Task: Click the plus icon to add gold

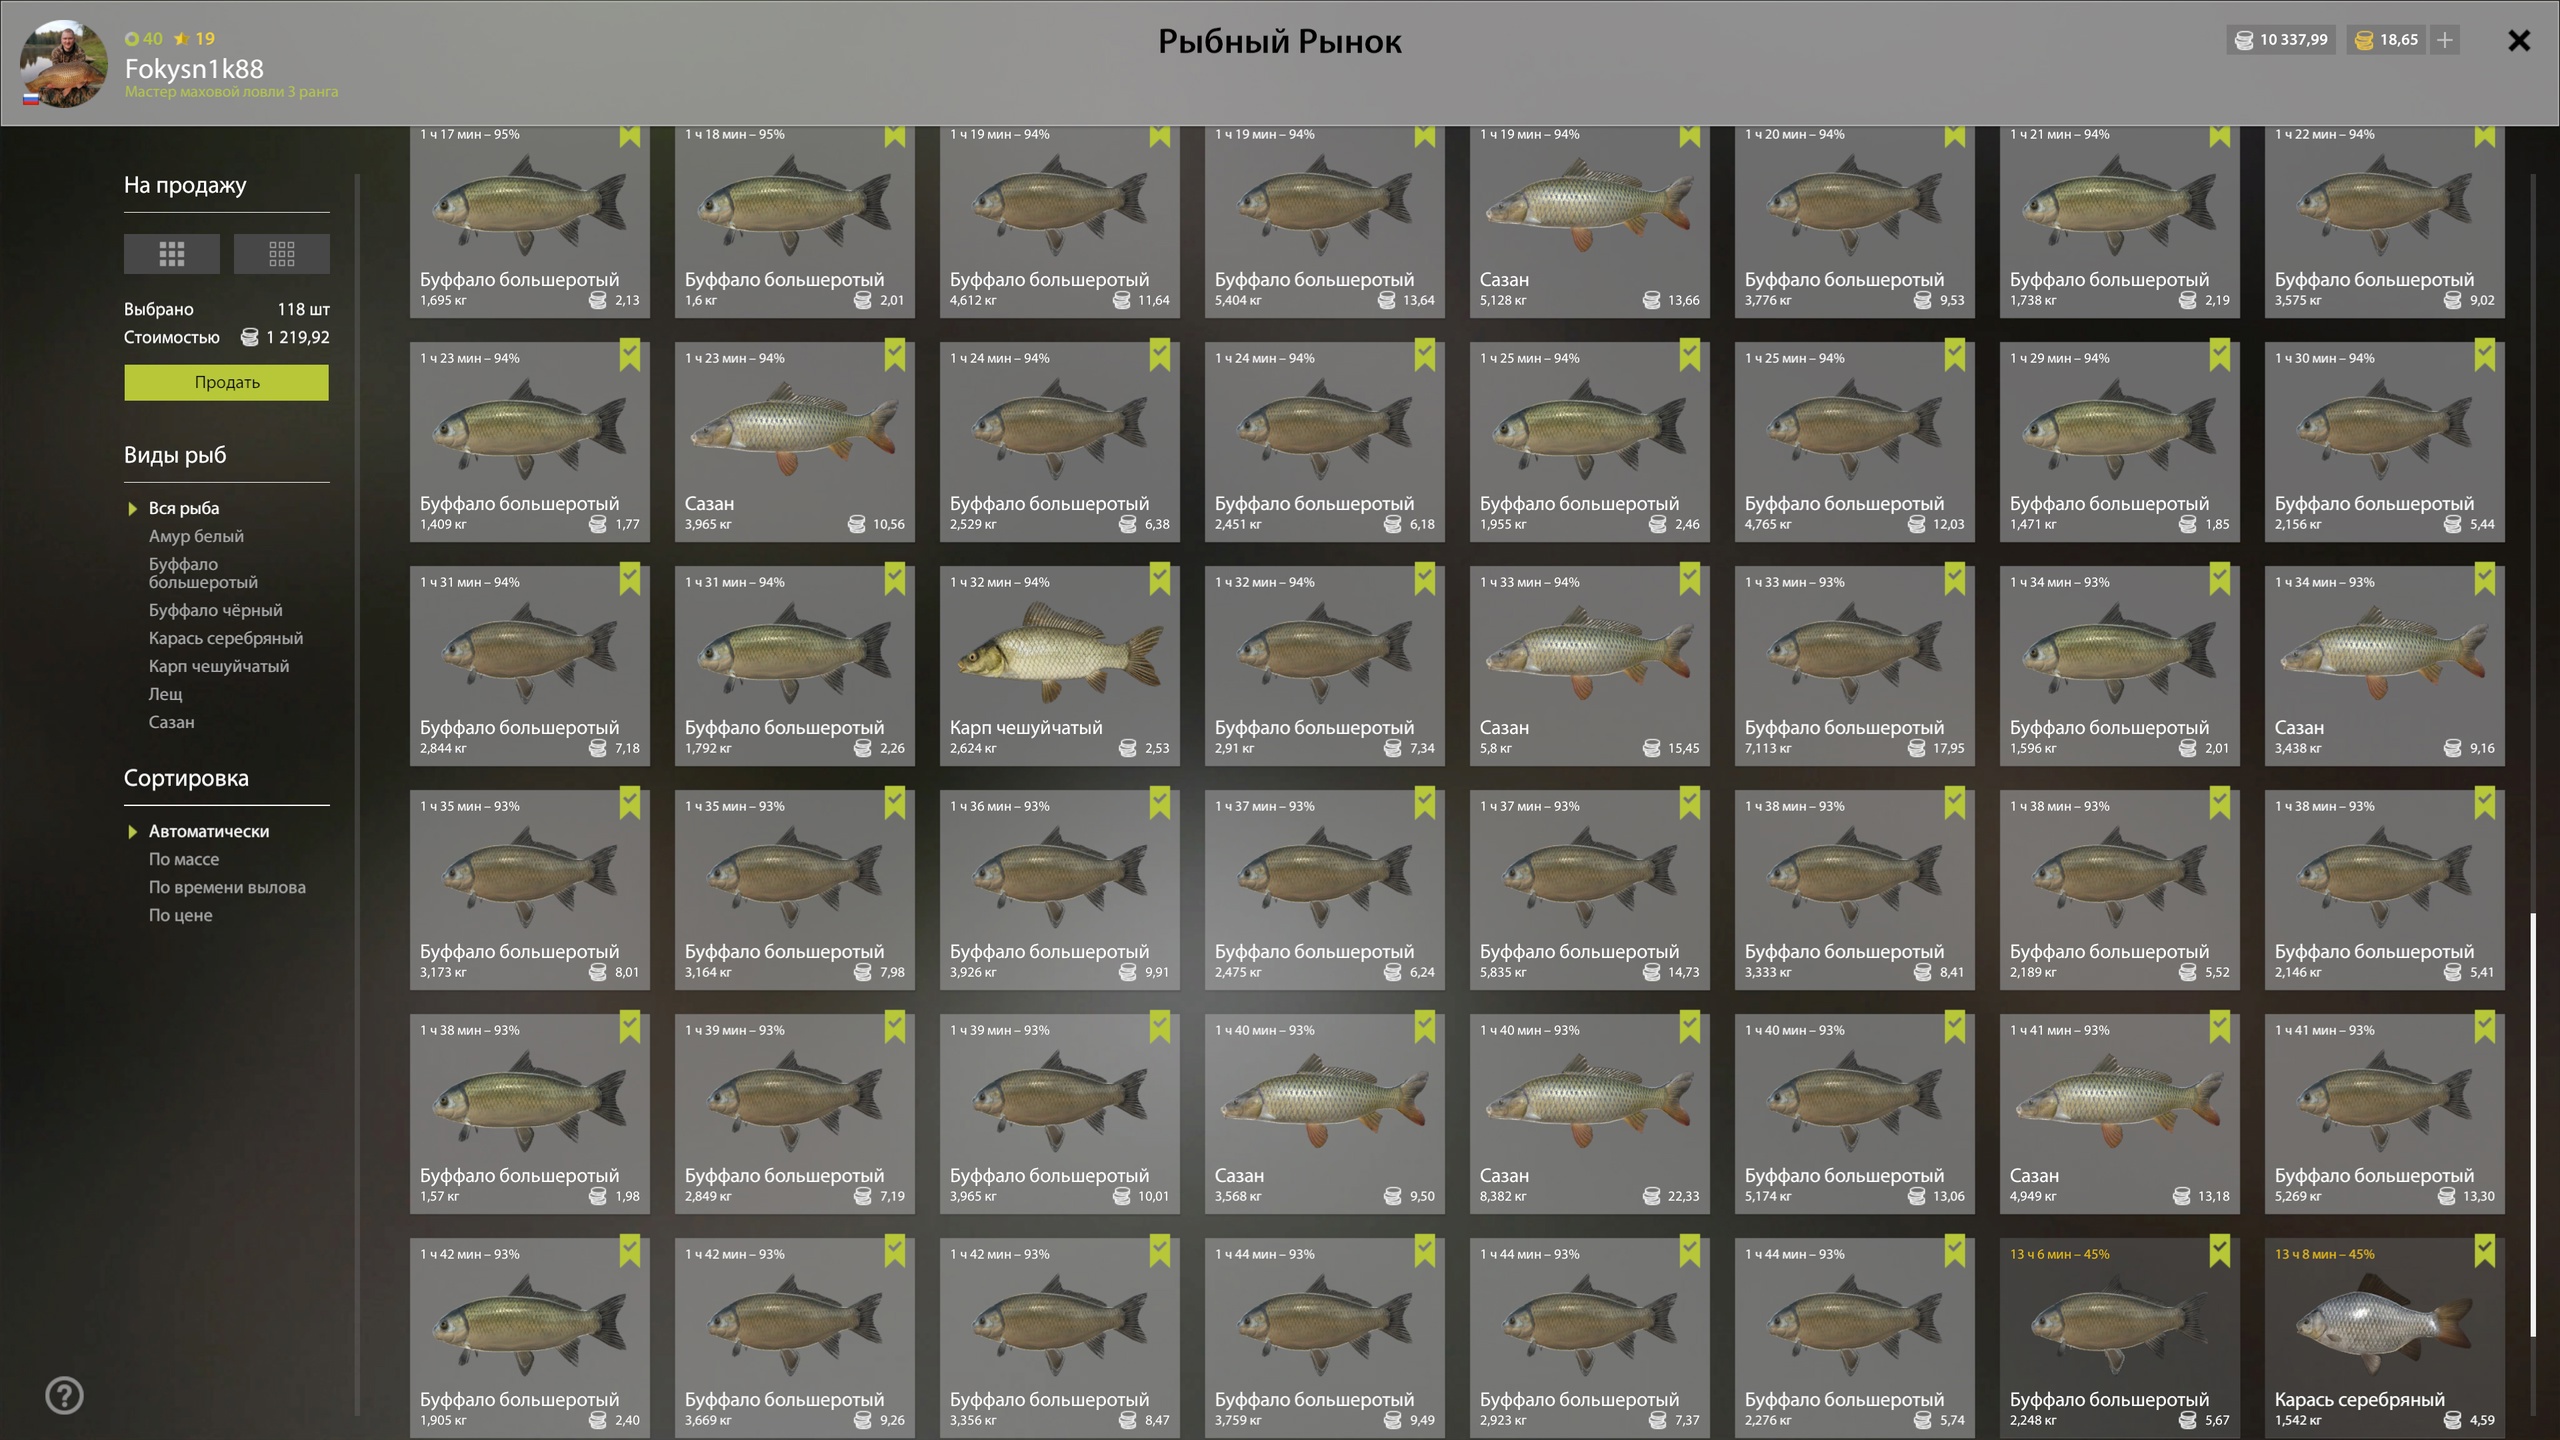Action: 2445,40
